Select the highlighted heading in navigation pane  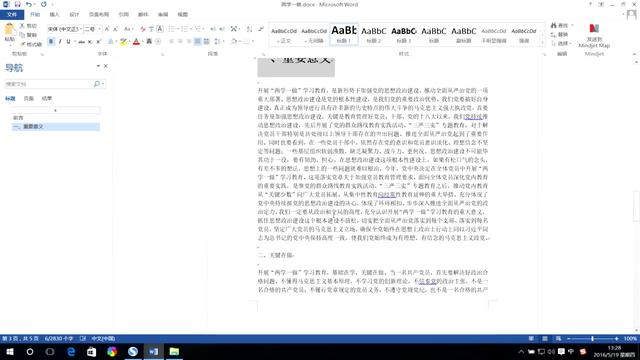56,127
